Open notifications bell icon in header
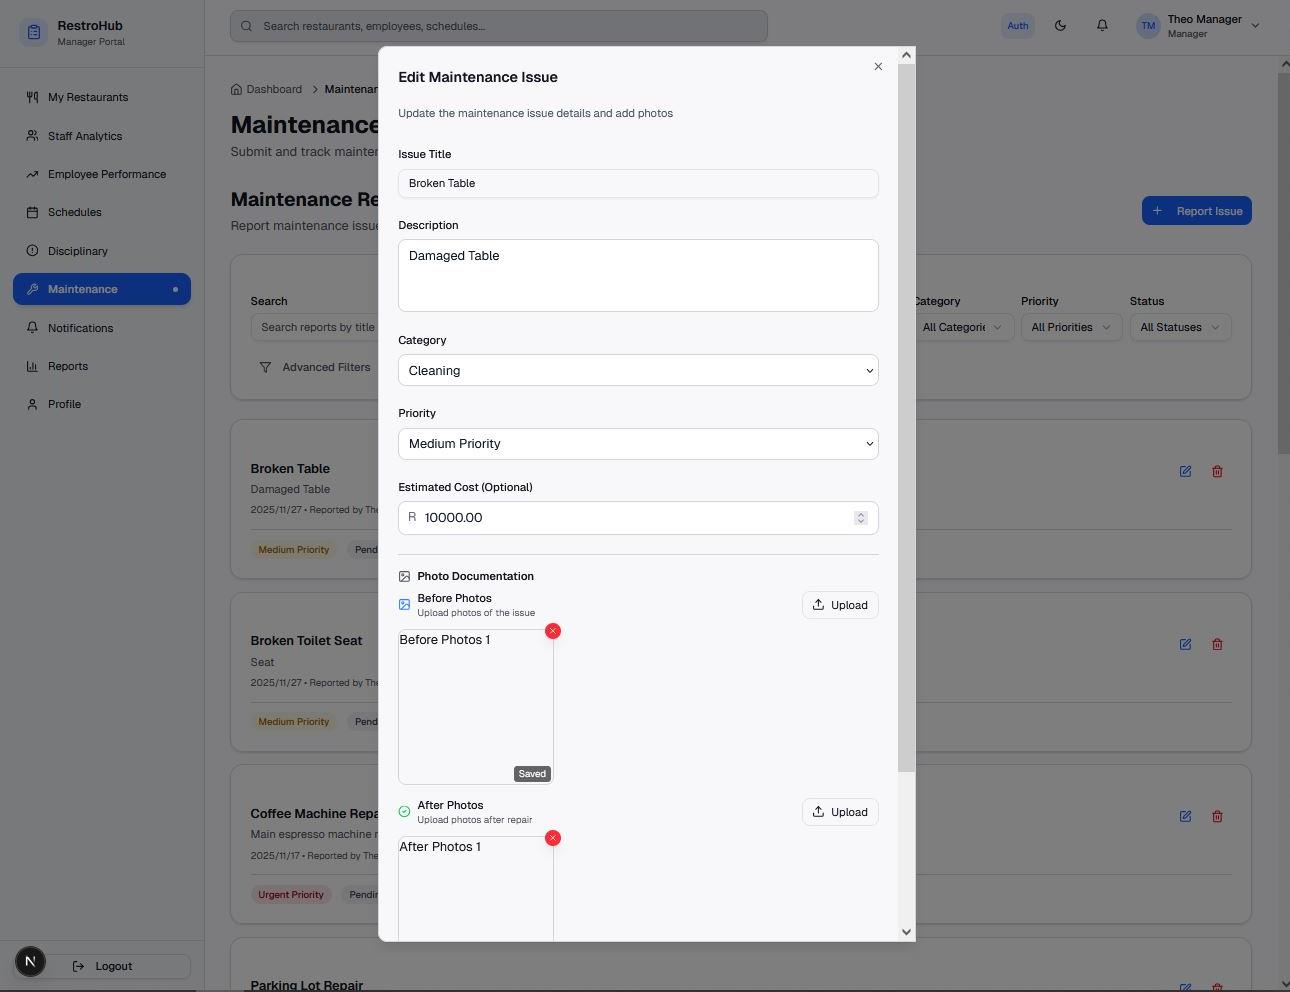1290x992 pixels. pos(1102,26)
